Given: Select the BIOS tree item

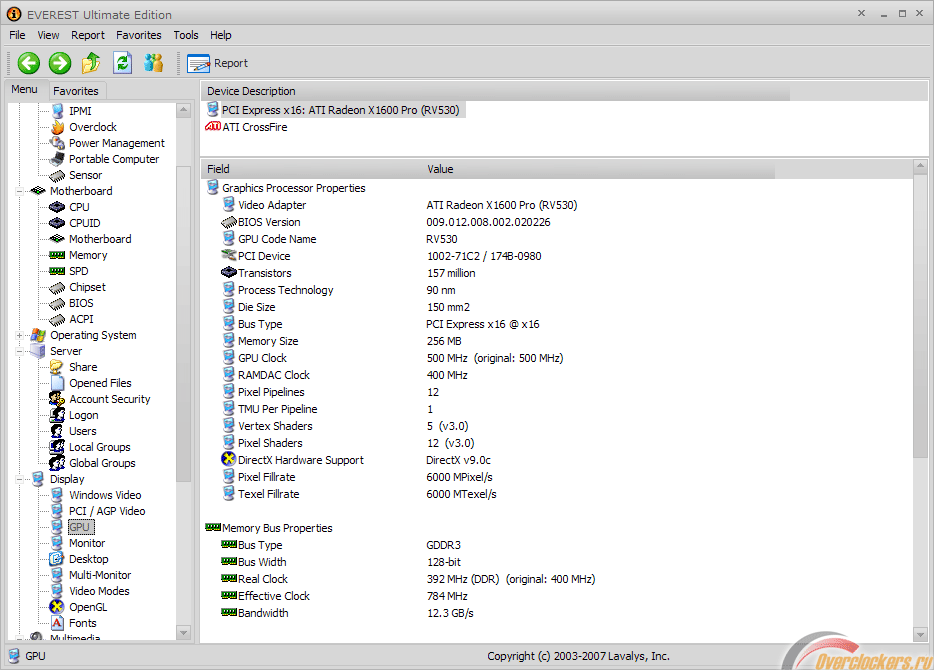Looking at the screenshot, I should pyautogui.click(x=81, y=304).
